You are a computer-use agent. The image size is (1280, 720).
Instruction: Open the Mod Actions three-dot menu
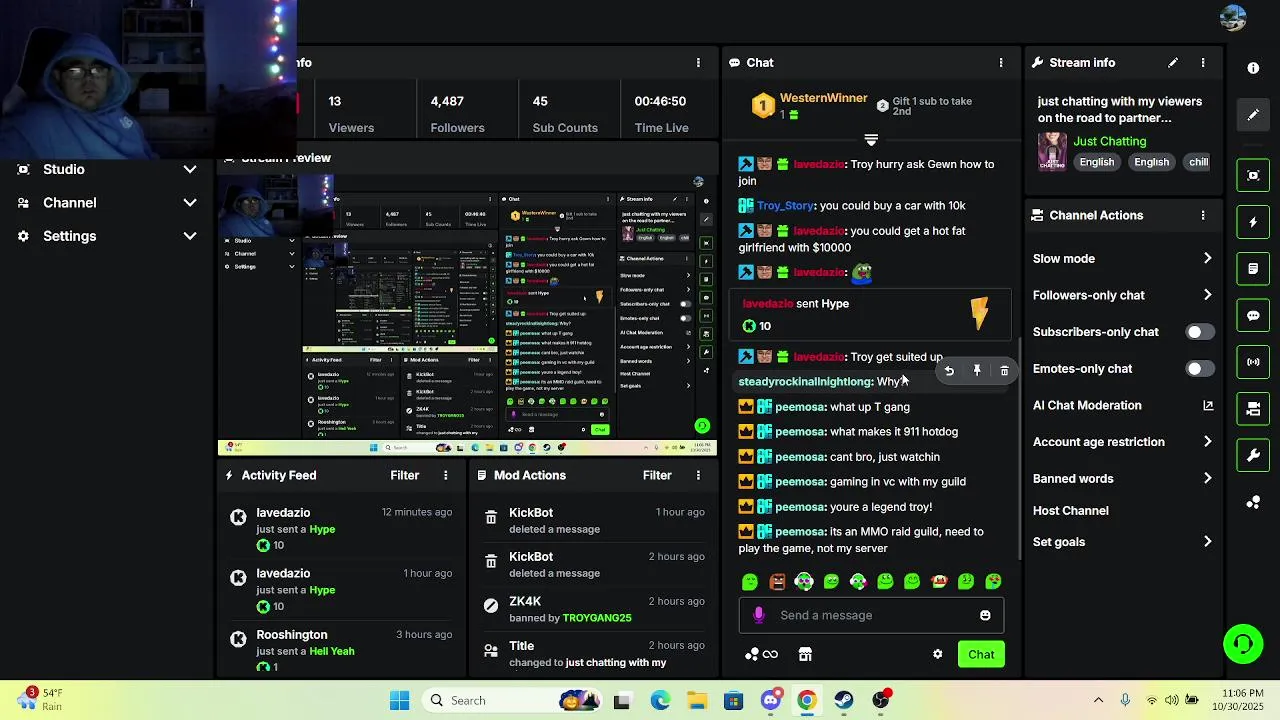point(698,475)
